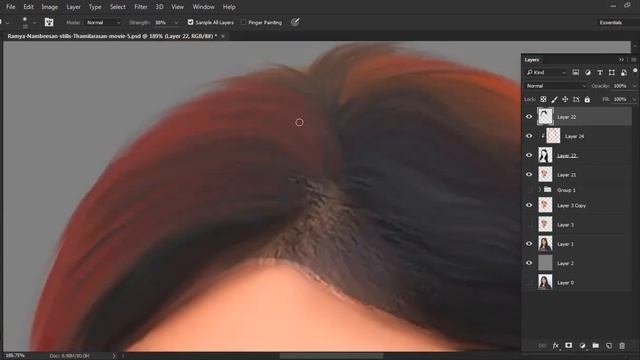Click the pressure-for-strength icon in options bar
640x360 pixels.
[x=295, y=22]
